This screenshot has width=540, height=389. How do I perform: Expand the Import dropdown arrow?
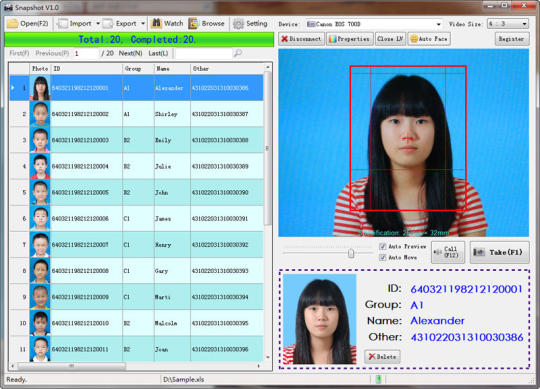pyautogui.click(x=98, y=24)
